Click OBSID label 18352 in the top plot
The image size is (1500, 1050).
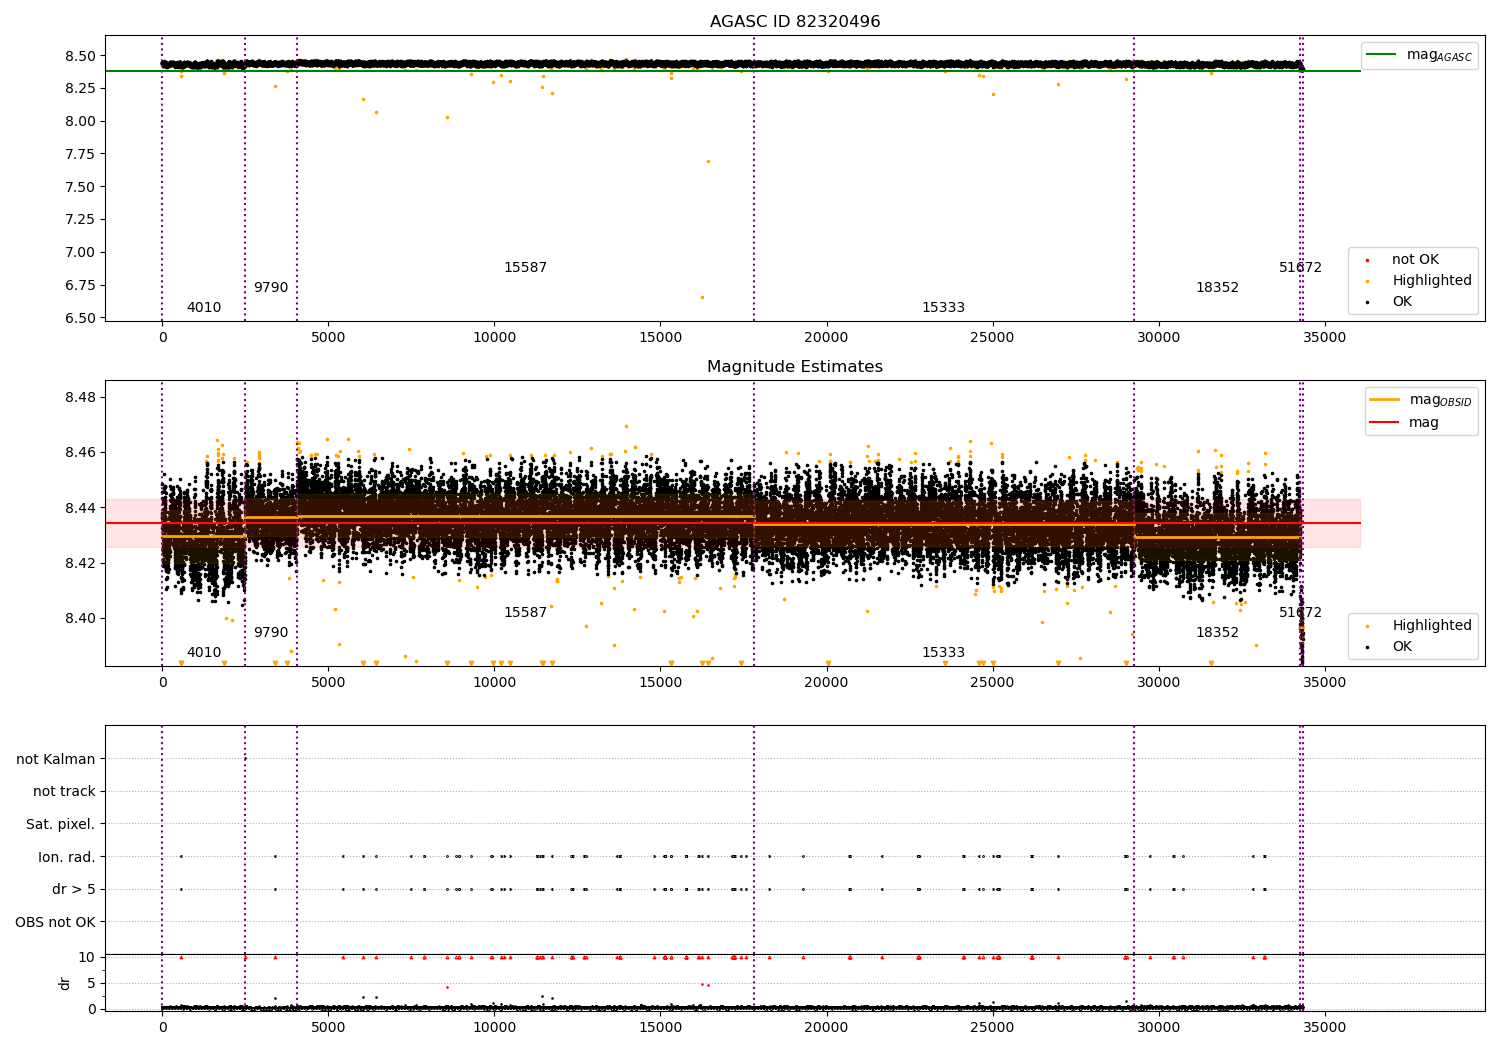1217,288
